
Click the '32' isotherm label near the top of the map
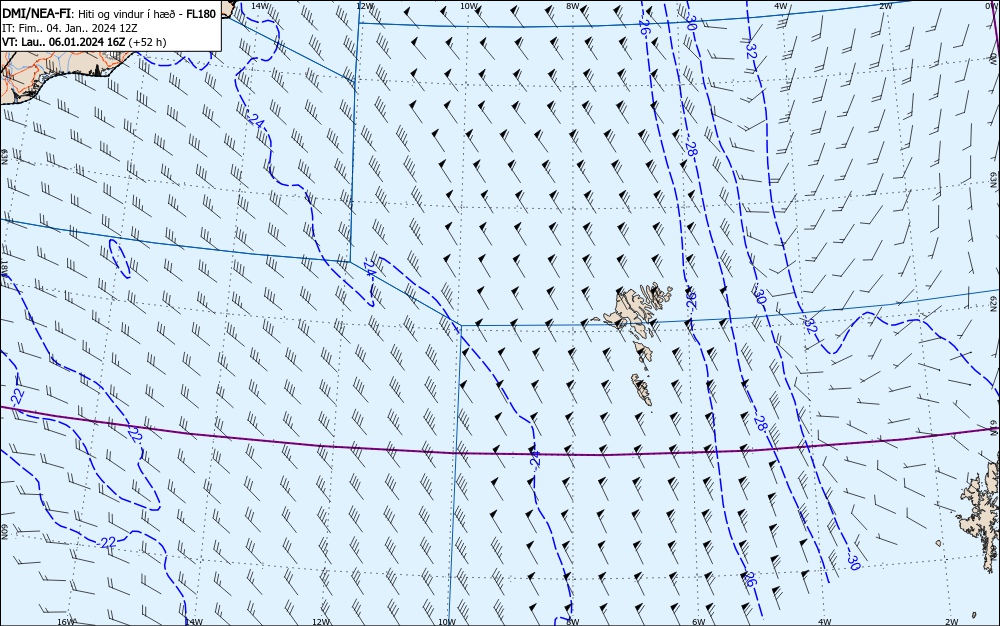click(751, 51)
